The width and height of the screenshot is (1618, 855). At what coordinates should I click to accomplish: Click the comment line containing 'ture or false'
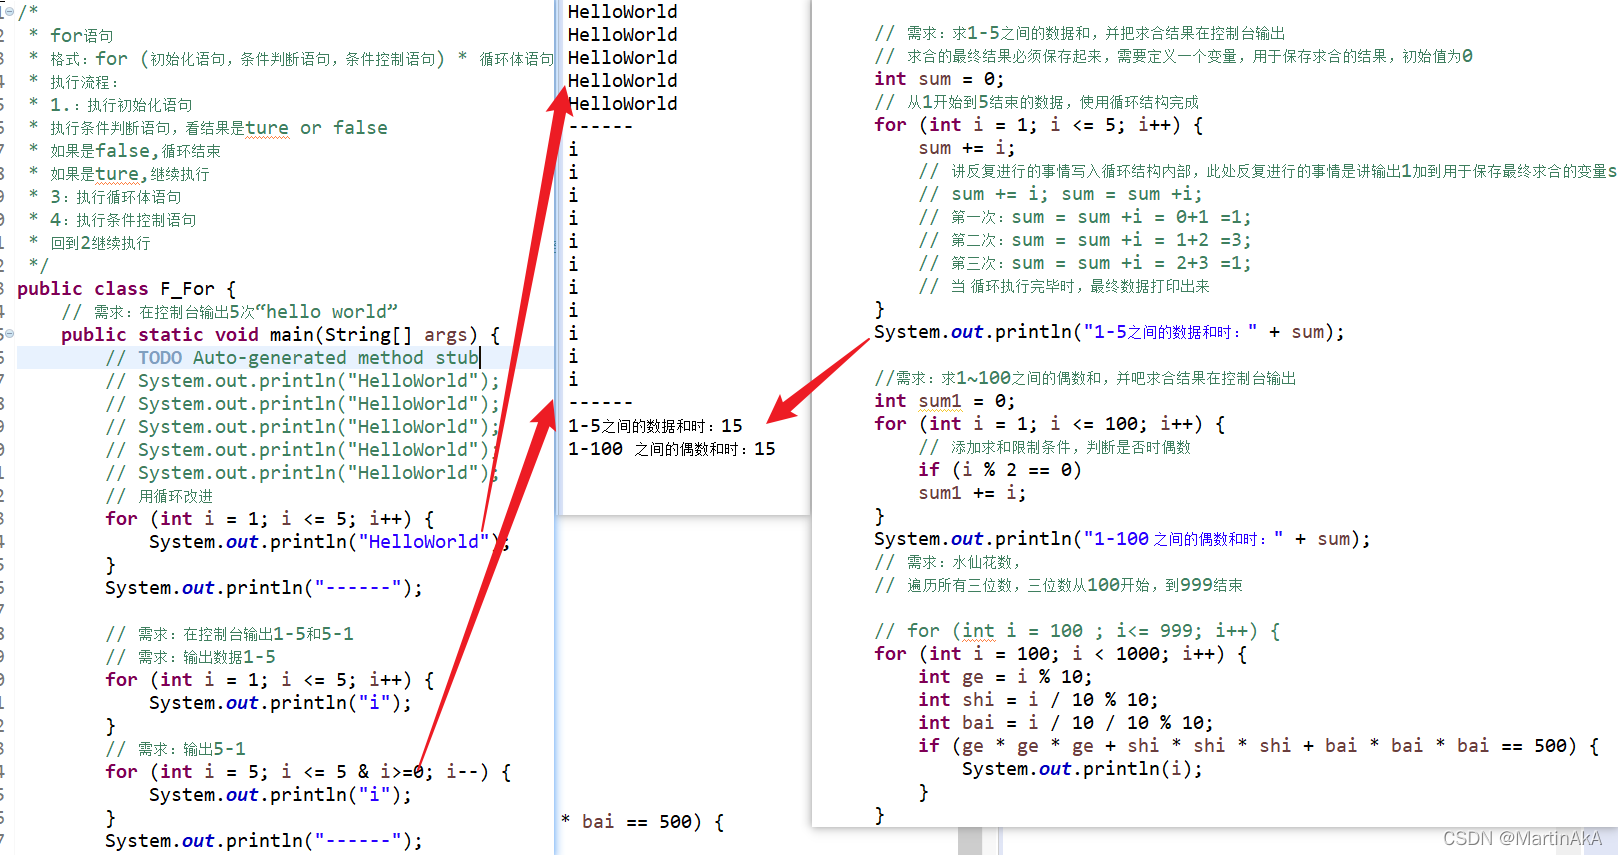point(208,128)
